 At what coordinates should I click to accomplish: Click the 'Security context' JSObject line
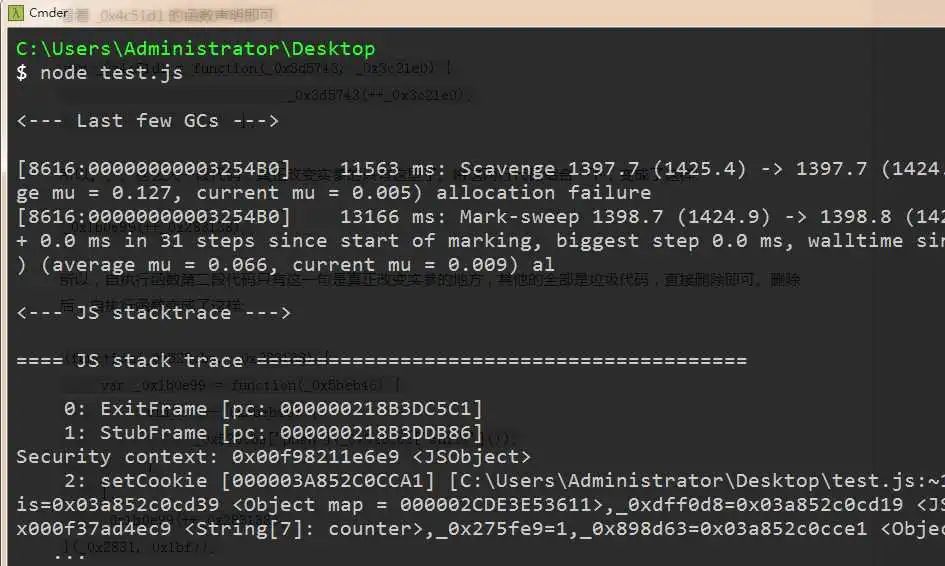click(x=273, y=457)
